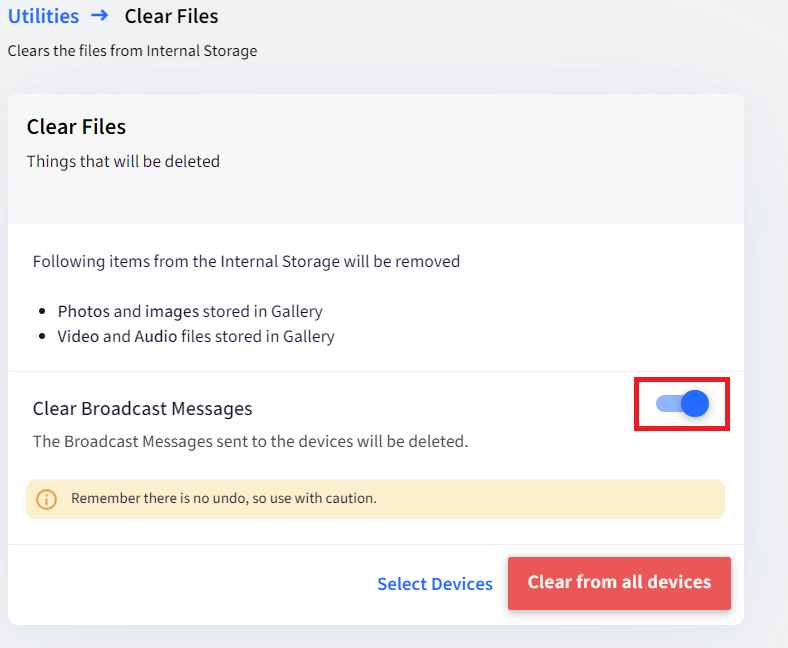The height and width of the screenshot is (648, 788).
Task: Click the Clear Files breadcrumb title
Action: pyautogui.click(x=171, y=16)
